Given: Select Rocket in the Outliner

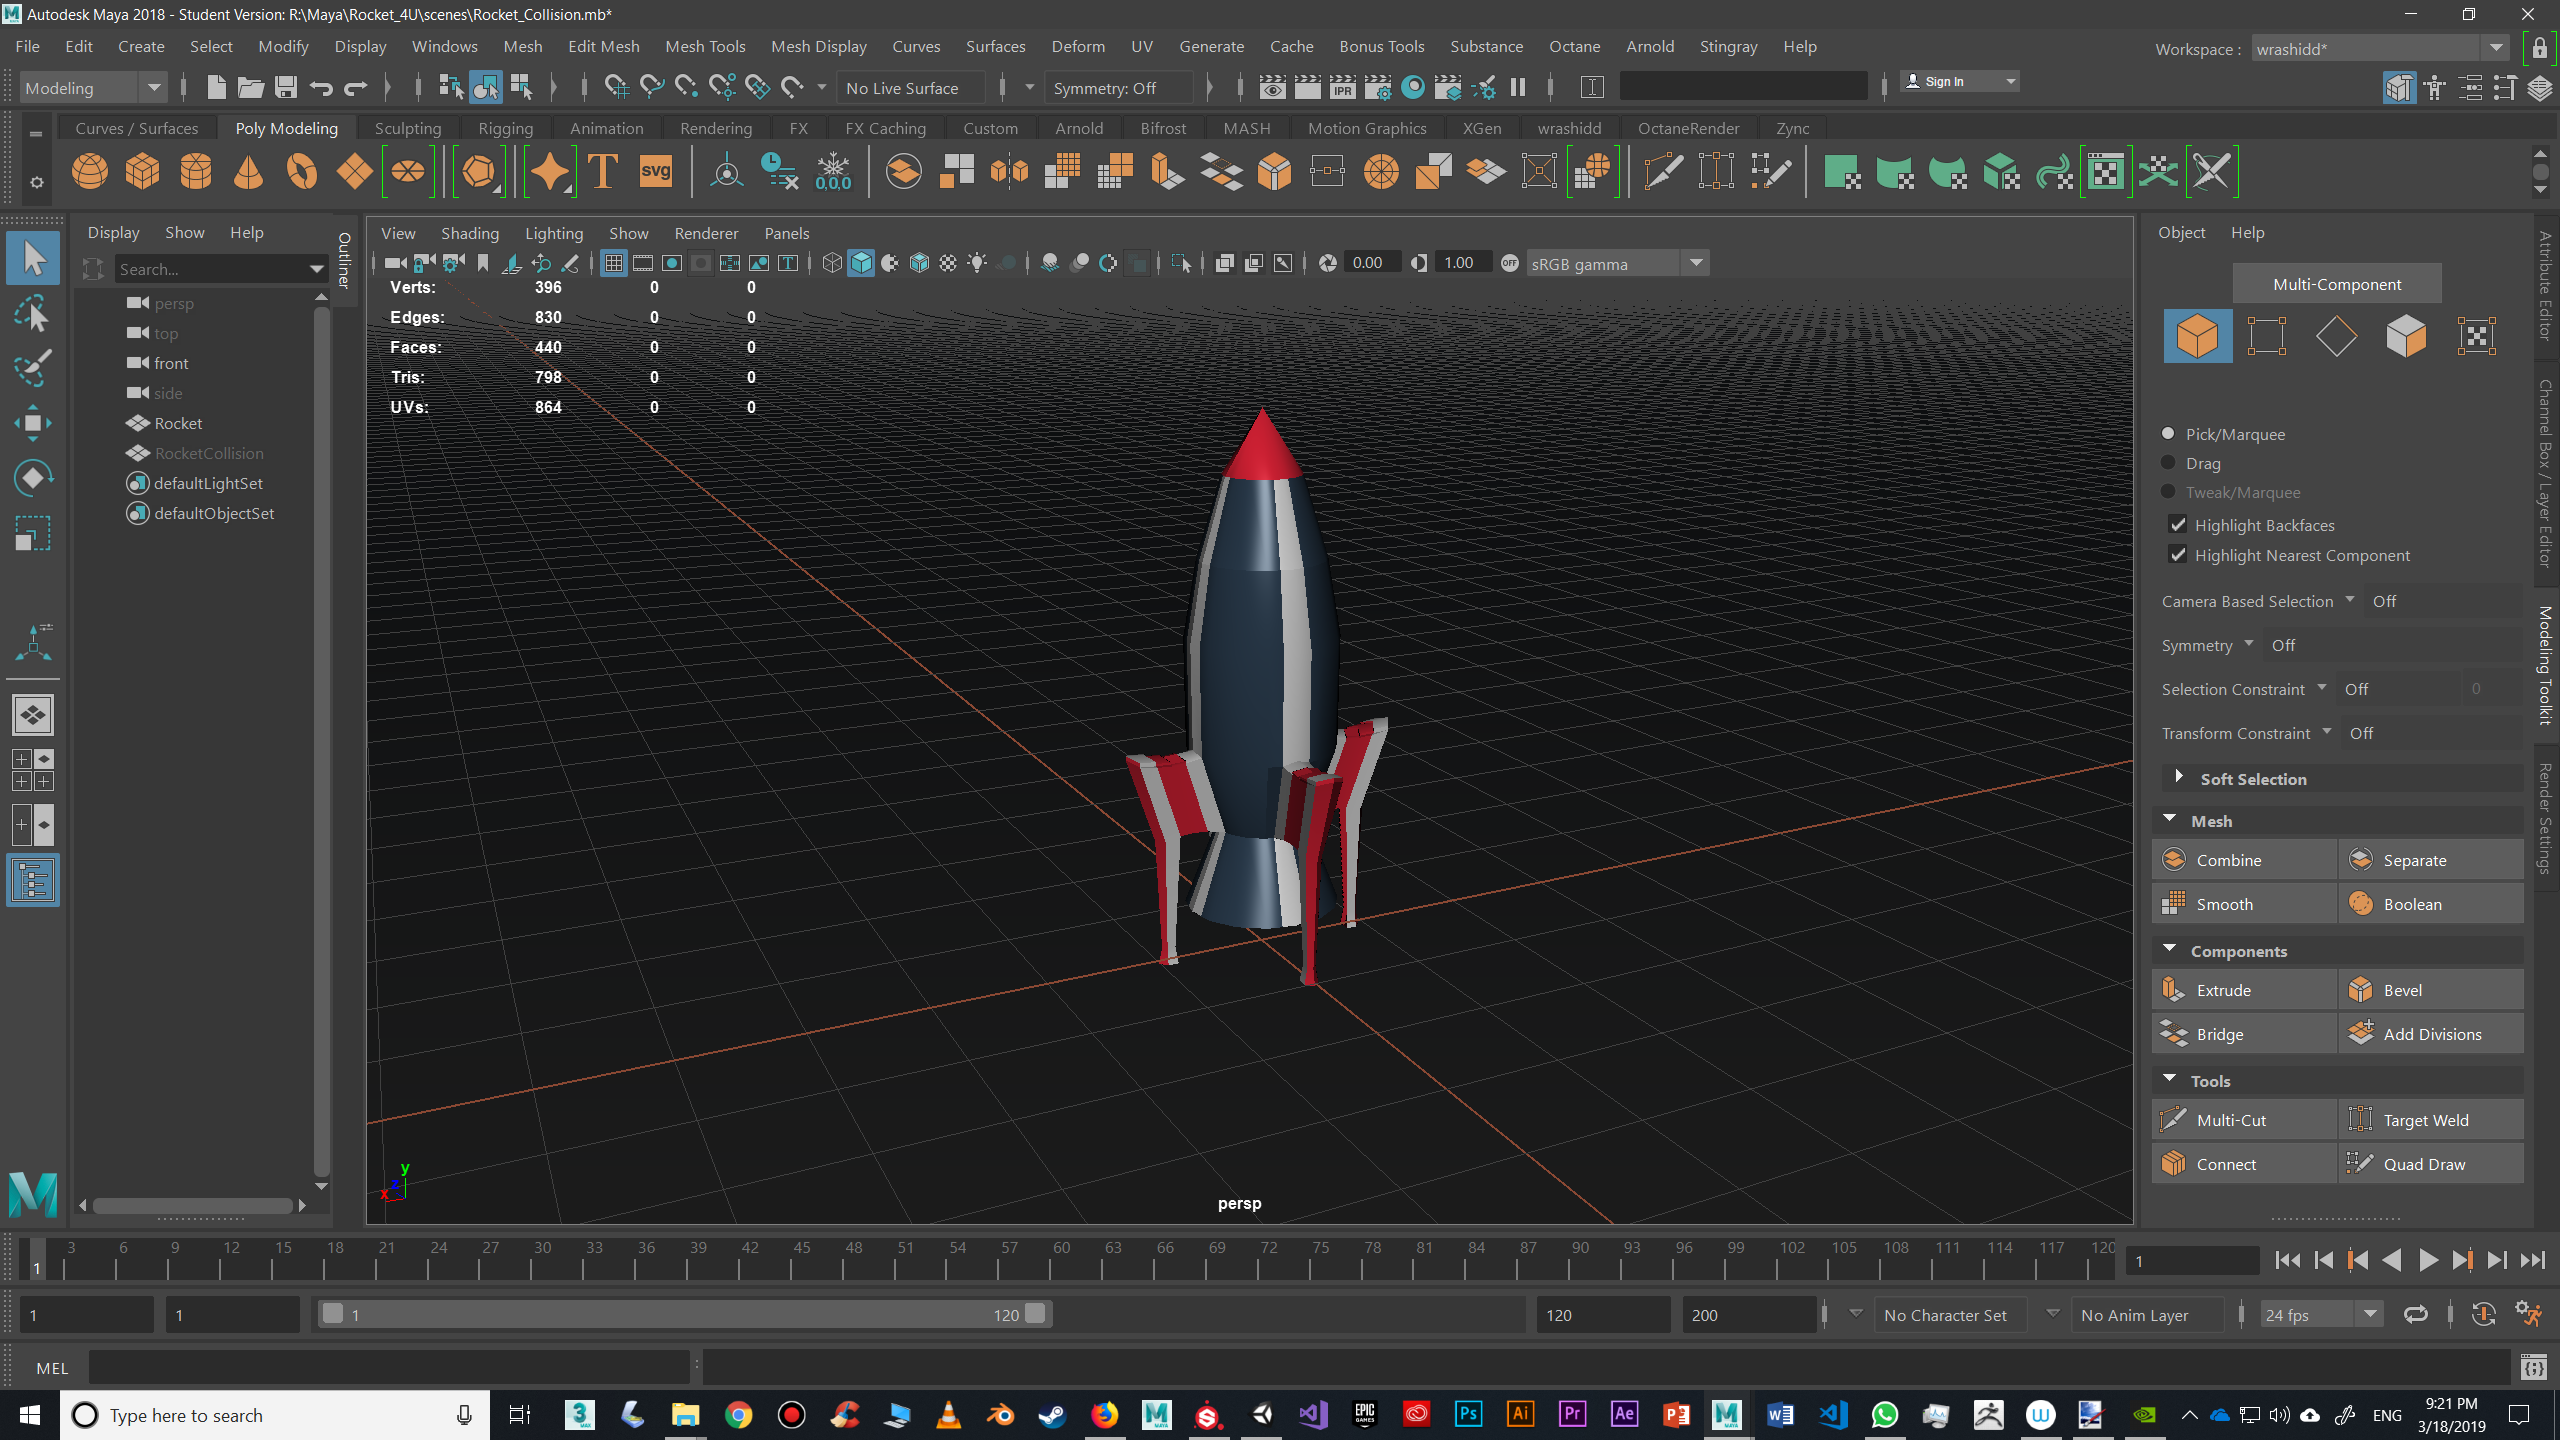Looking at the screenshot, I should (x=177, y=423).
